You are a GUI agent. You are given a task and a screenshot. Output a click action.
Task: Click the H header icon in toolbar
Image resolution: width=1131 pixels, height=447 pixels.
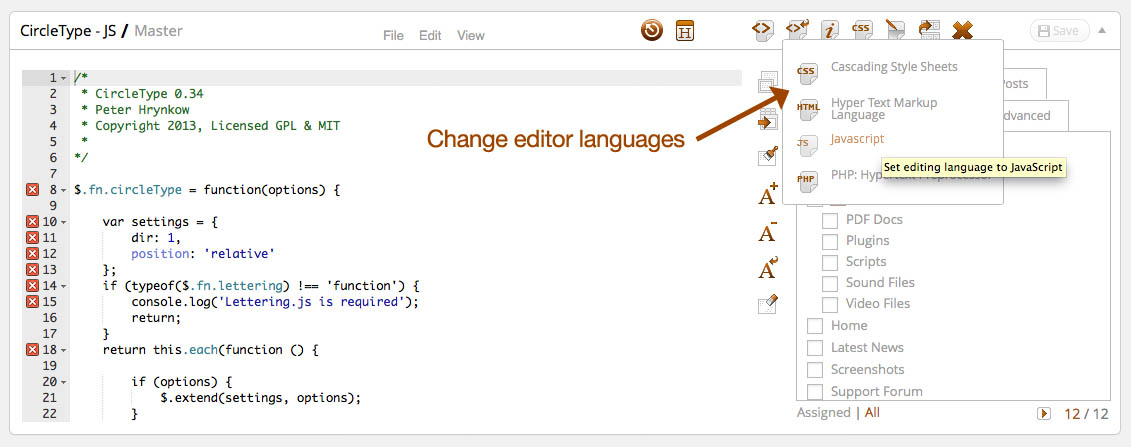pyautogui.click(x=685, y=30)
